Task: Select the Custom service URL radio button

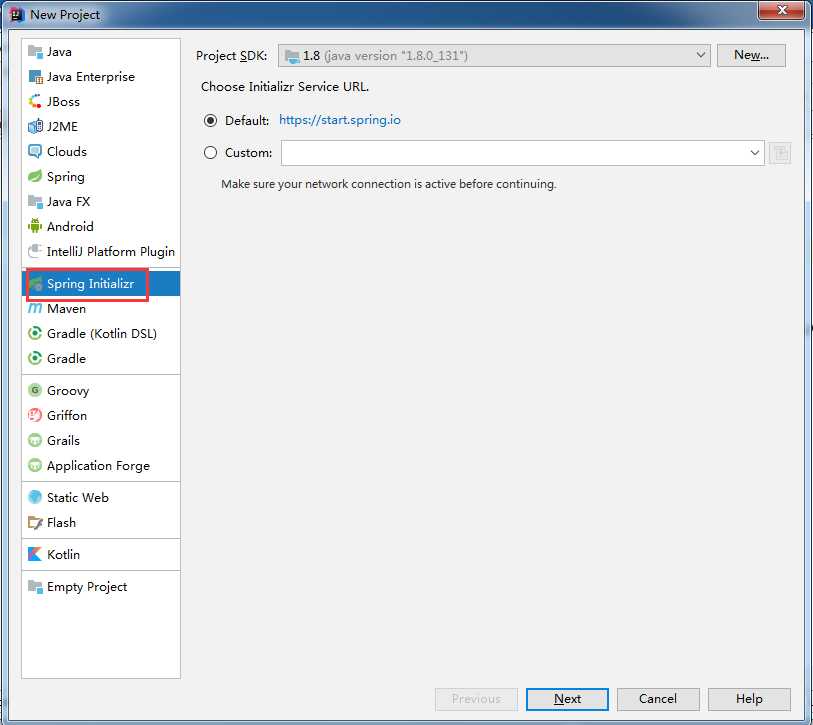Action: click(x=210, y=152)
